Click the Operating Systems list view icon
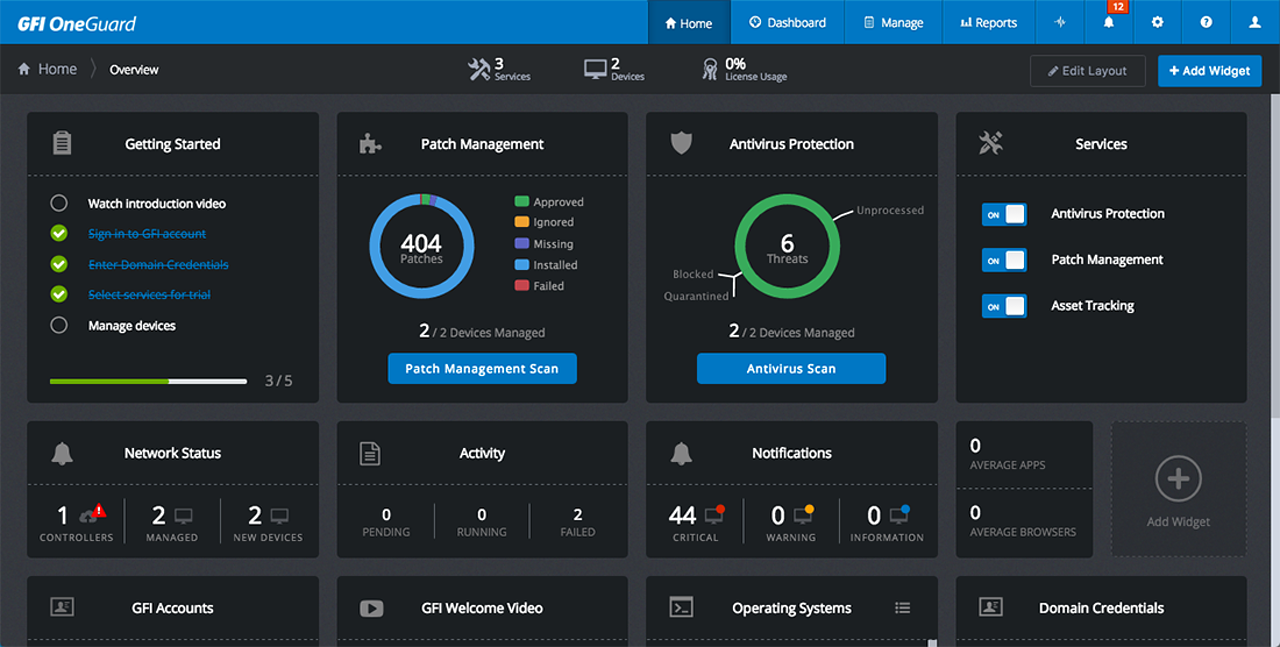This screenshot has height=647, width=1280. [902, 608]
